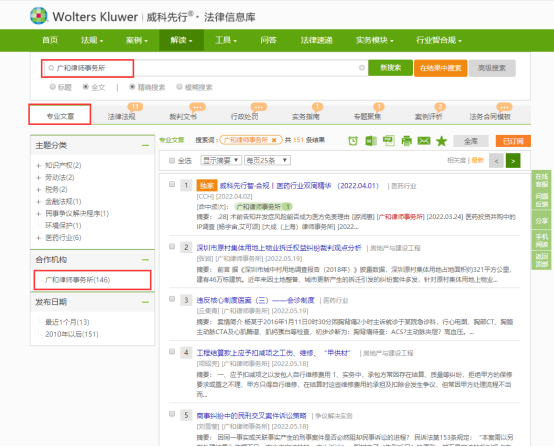Print results with the printer icon

(407, 141)
